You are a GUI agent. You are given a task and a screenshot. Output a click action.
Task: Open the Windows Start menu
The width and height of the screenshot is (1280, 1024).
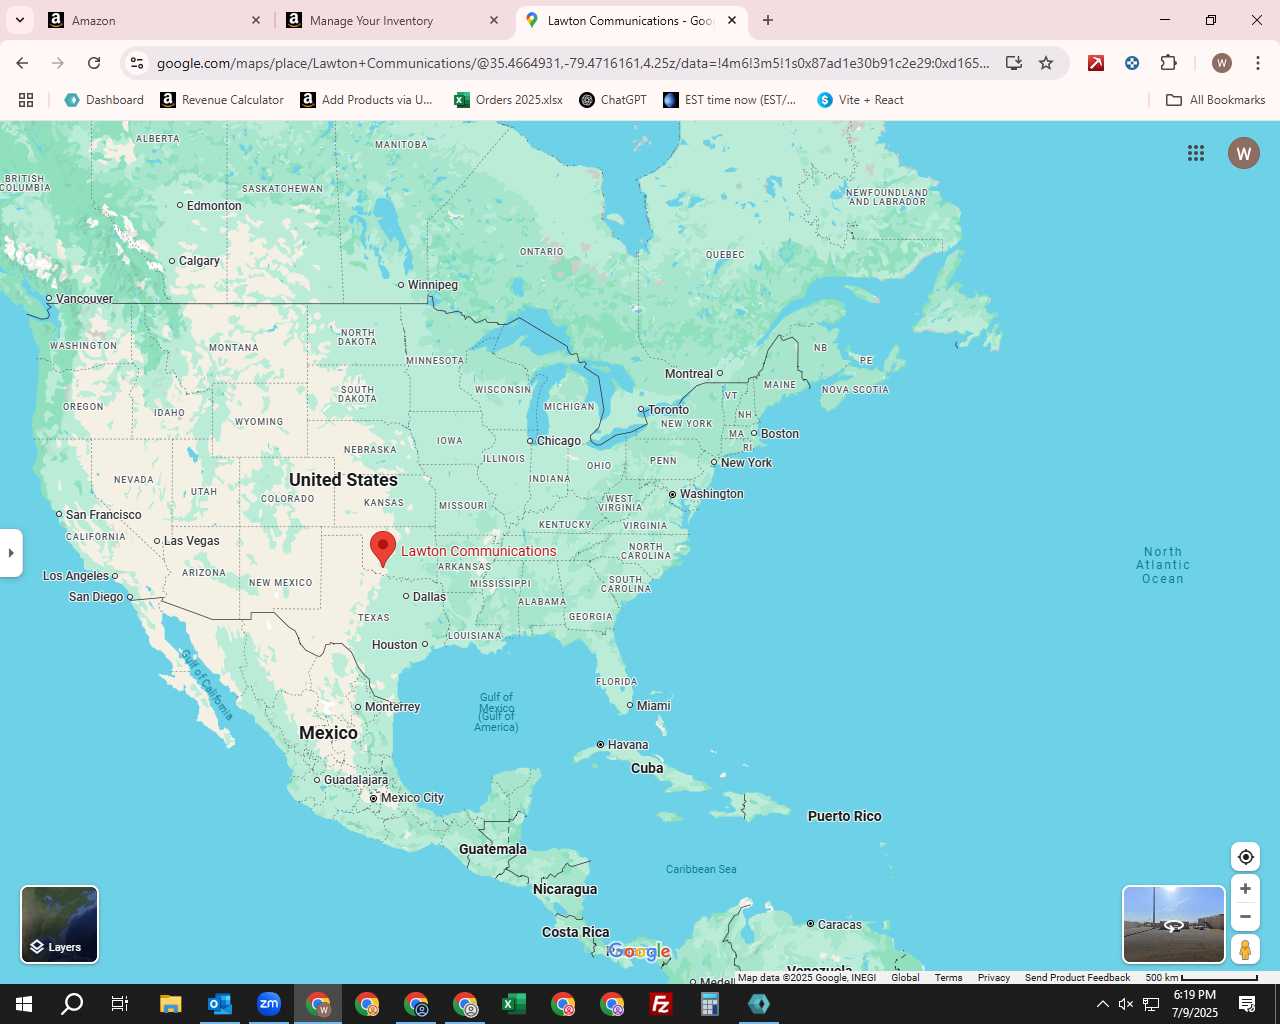23,1004
